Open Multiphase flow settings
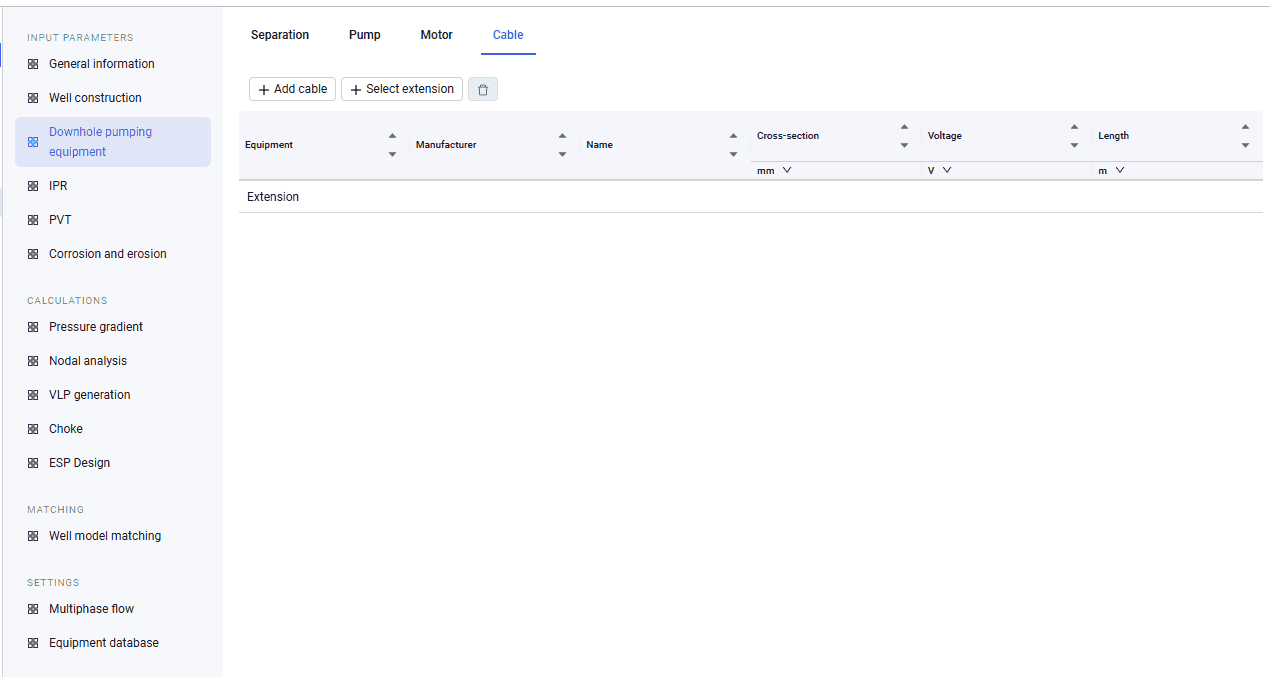 point(91,609)
